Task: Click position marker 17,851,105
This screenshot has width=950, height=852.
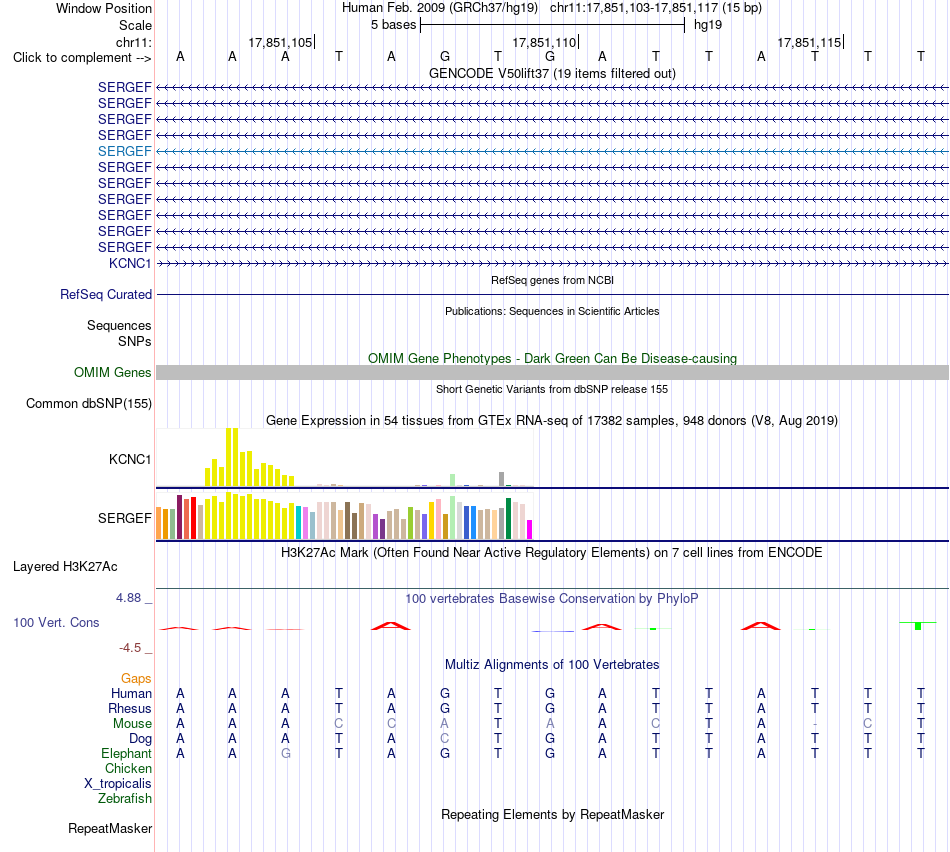Action: tap(281, 42)
